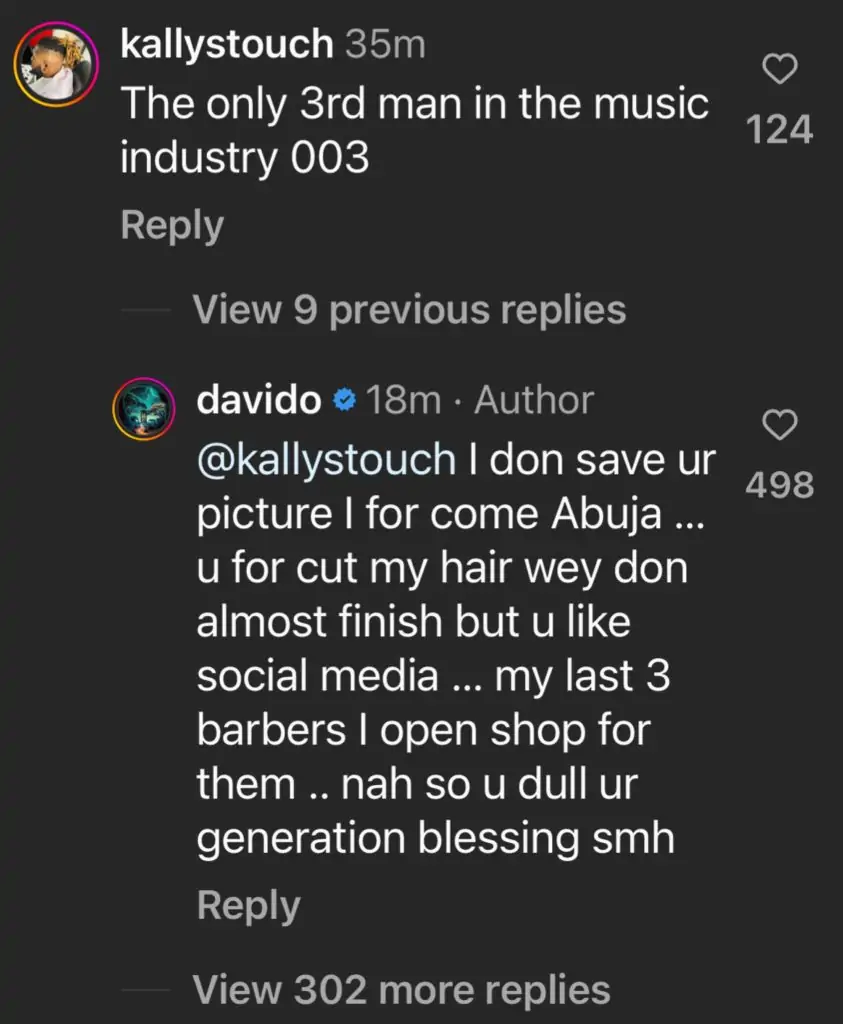This screenshot has height=1024, width=843.
Task: Open the kallystouch username link
Action: click(x=226, y=45)
